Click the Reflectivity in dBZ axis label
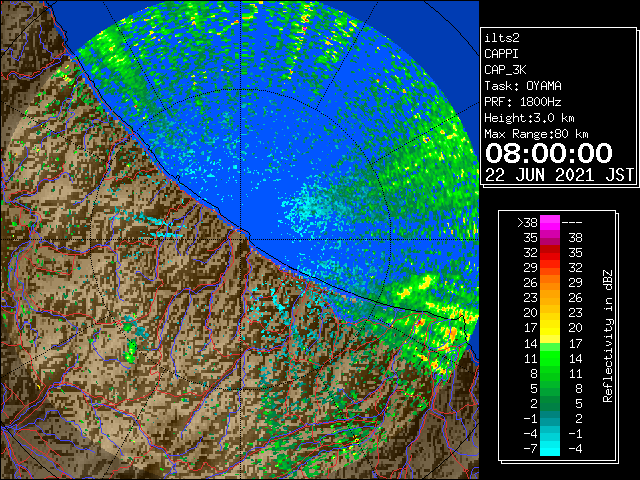This screenshot has width=640, height=480. (x=608, y=336)
